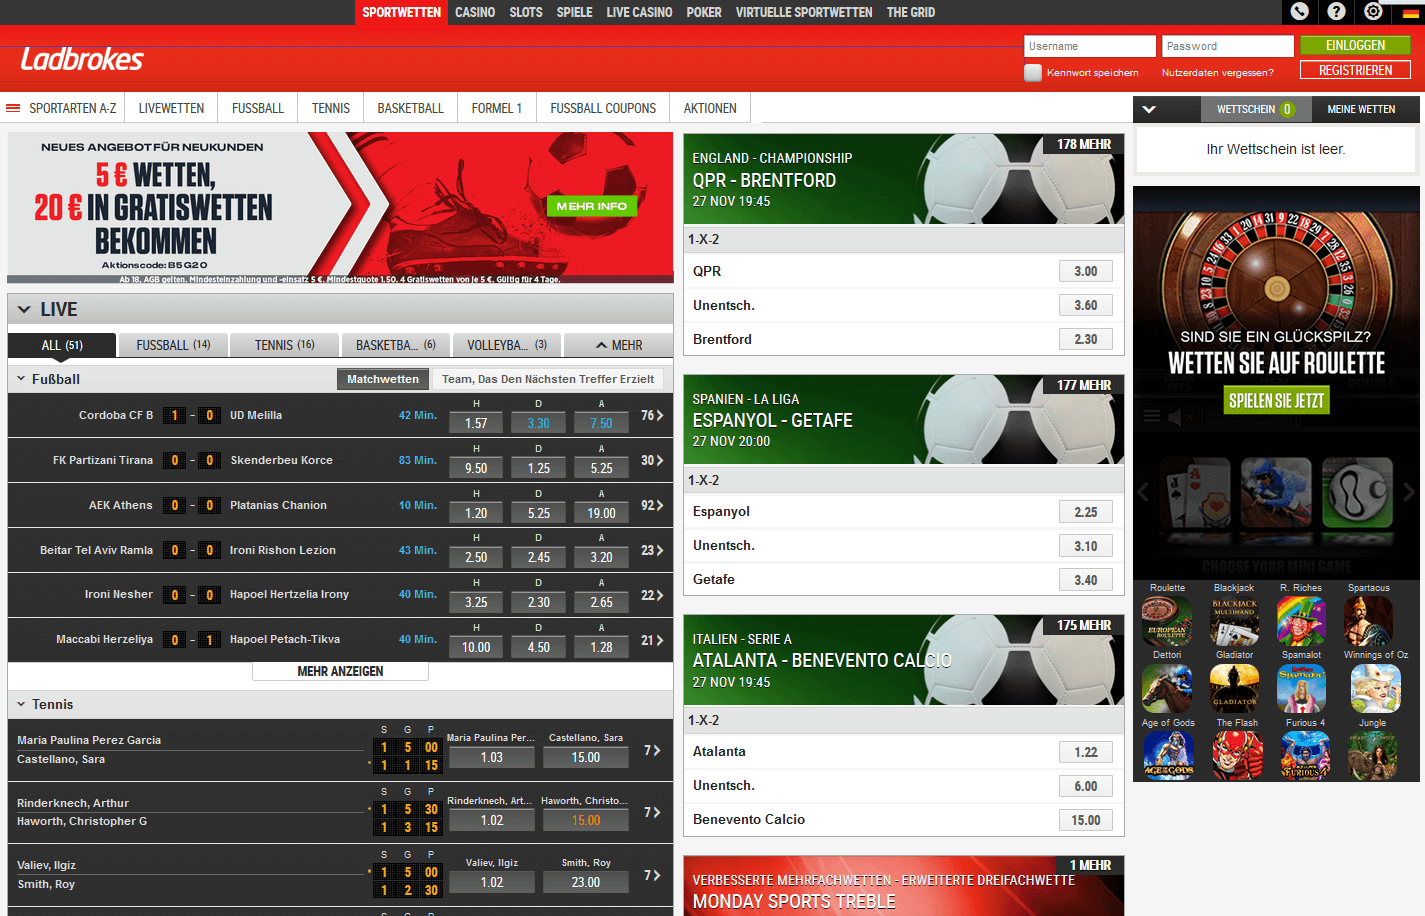Expand markets for Valiev vs Smith tennis match
The height and width of the screenshot is (916, 1425).
tap(653, 875)
